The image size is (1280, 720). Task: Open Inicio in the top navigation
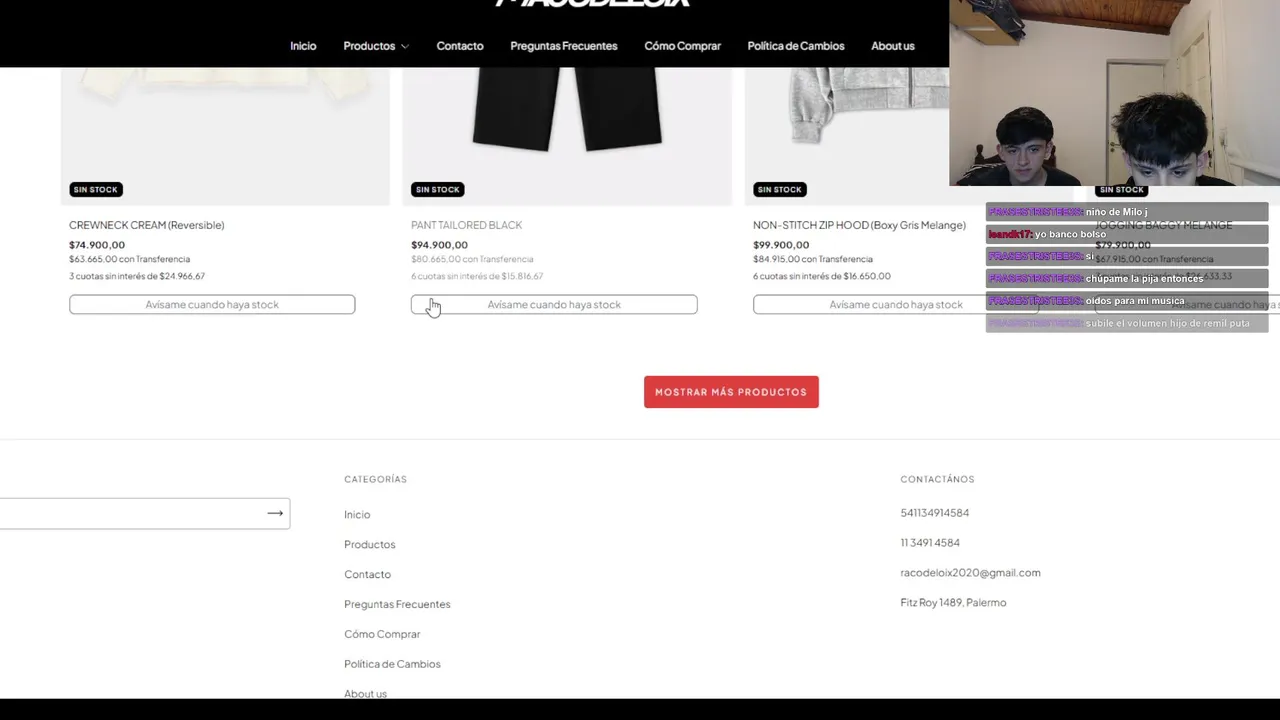(x=303, y=46)
